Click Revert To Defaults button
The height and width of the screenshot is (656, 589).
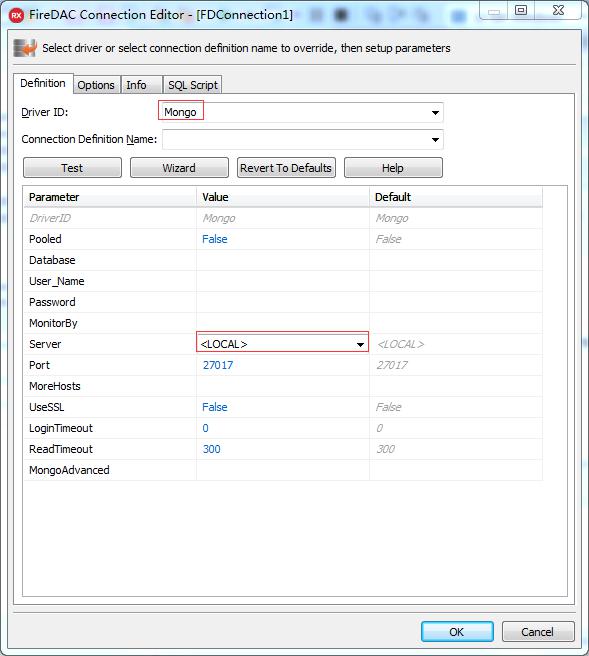(x=286, y=168)
